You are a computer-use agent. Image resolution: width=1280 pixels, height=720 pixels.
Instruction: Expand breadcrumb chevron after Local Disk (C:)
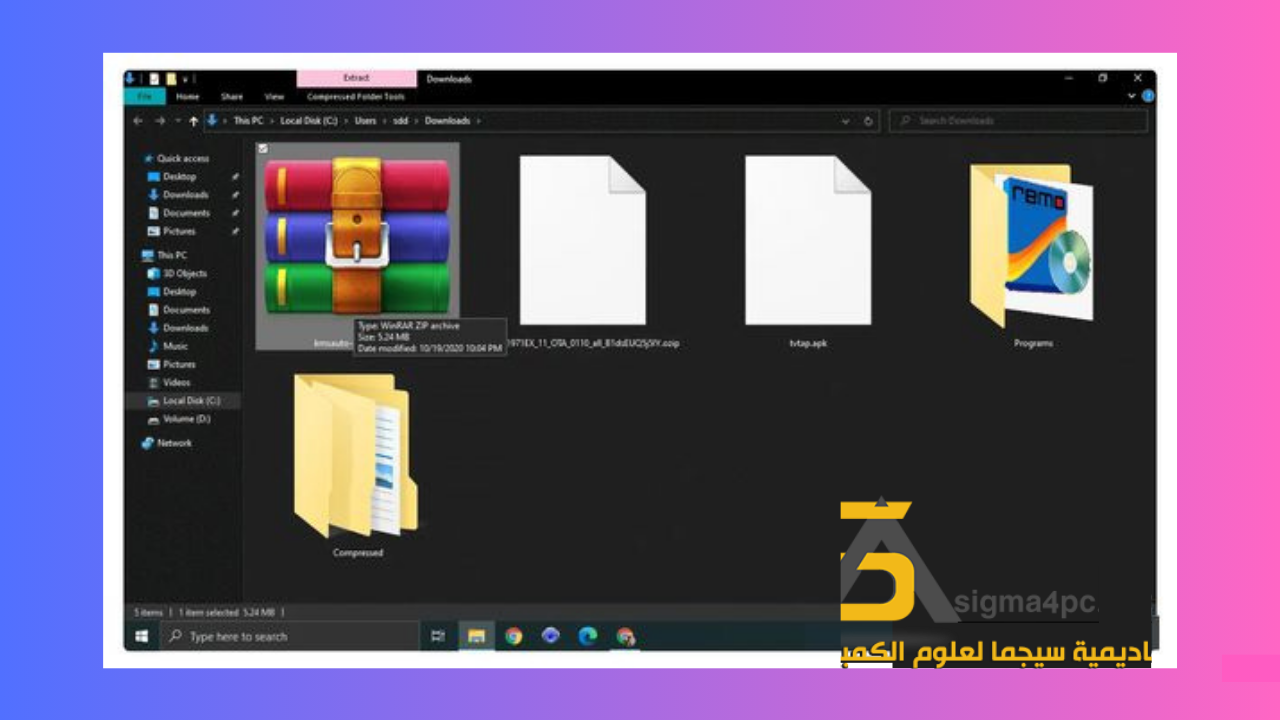[x=346, y=121]
